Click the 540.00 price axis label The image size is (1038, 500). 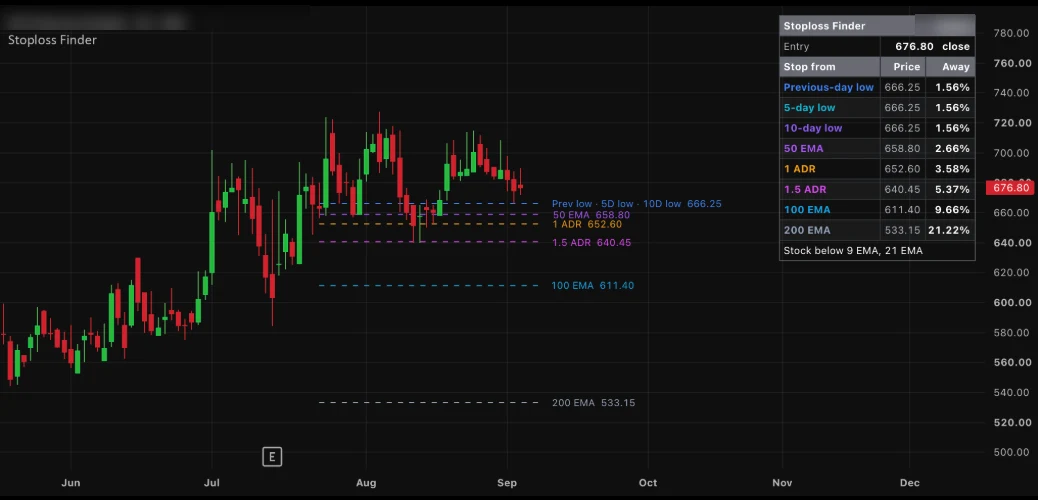(x=1013, y=392)
